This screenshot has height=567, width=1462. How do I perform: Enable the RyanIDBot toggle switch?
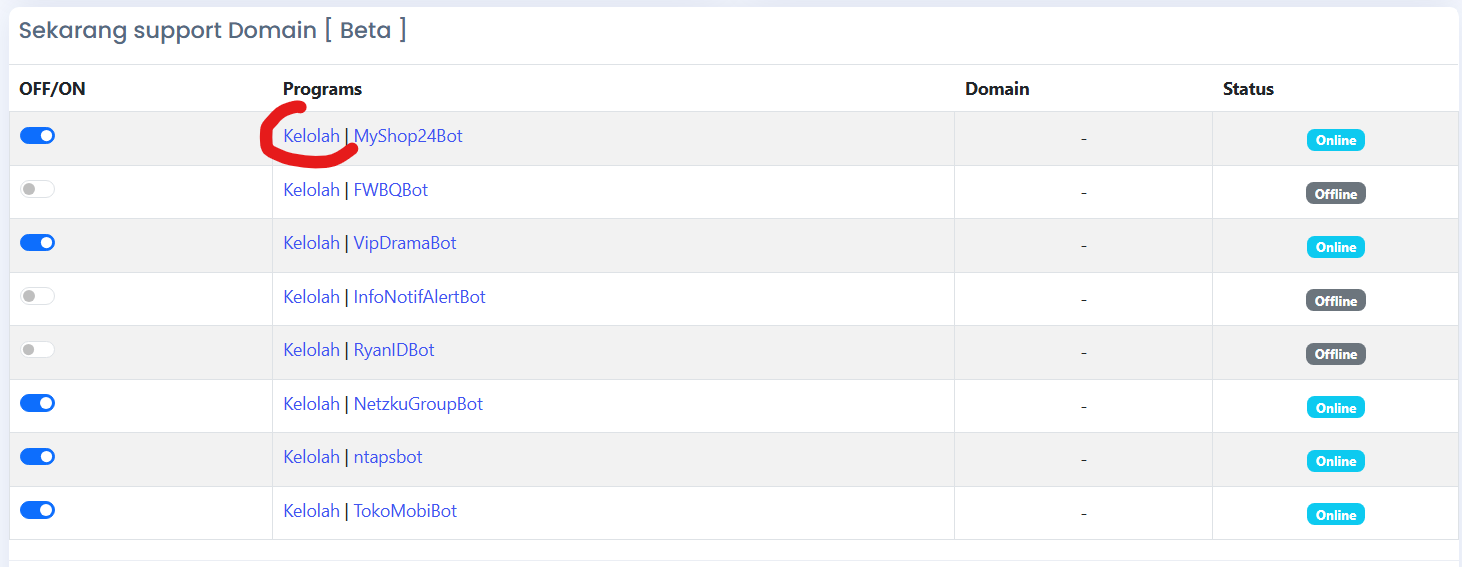pyautogui.click(x=38, y=350)
